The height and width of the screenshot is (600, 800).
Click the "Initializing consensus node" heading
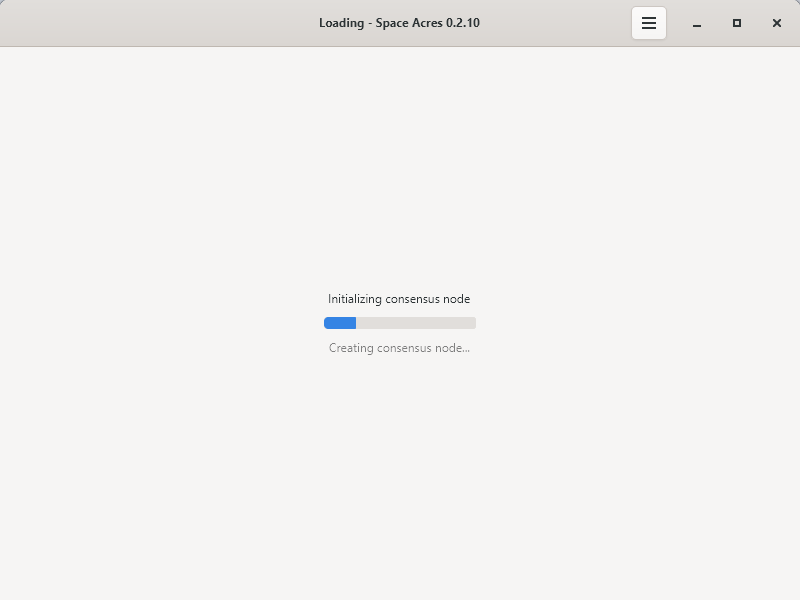399,299
